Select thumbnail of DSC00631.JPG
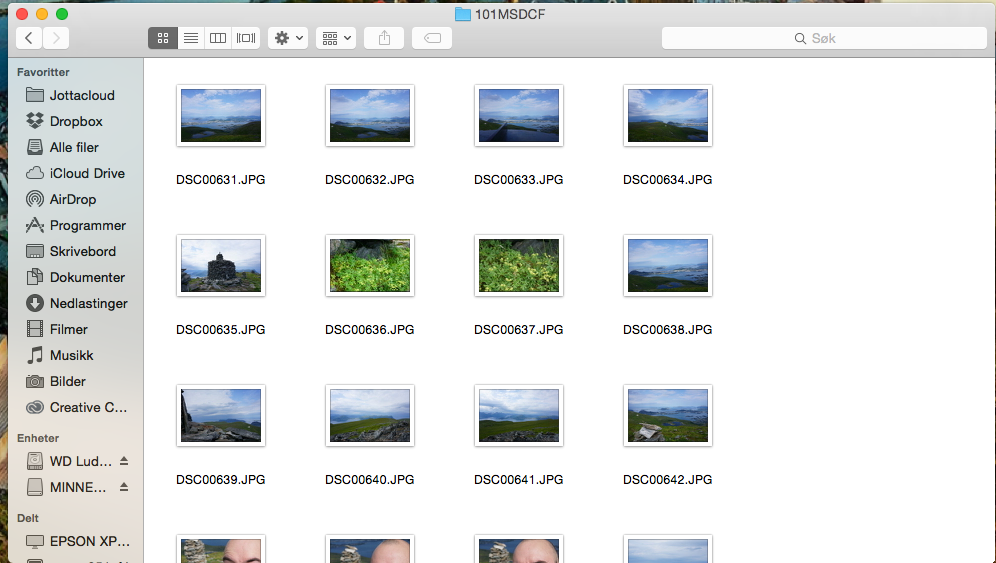This screenshot has height=563, width=996. (221, 116)
